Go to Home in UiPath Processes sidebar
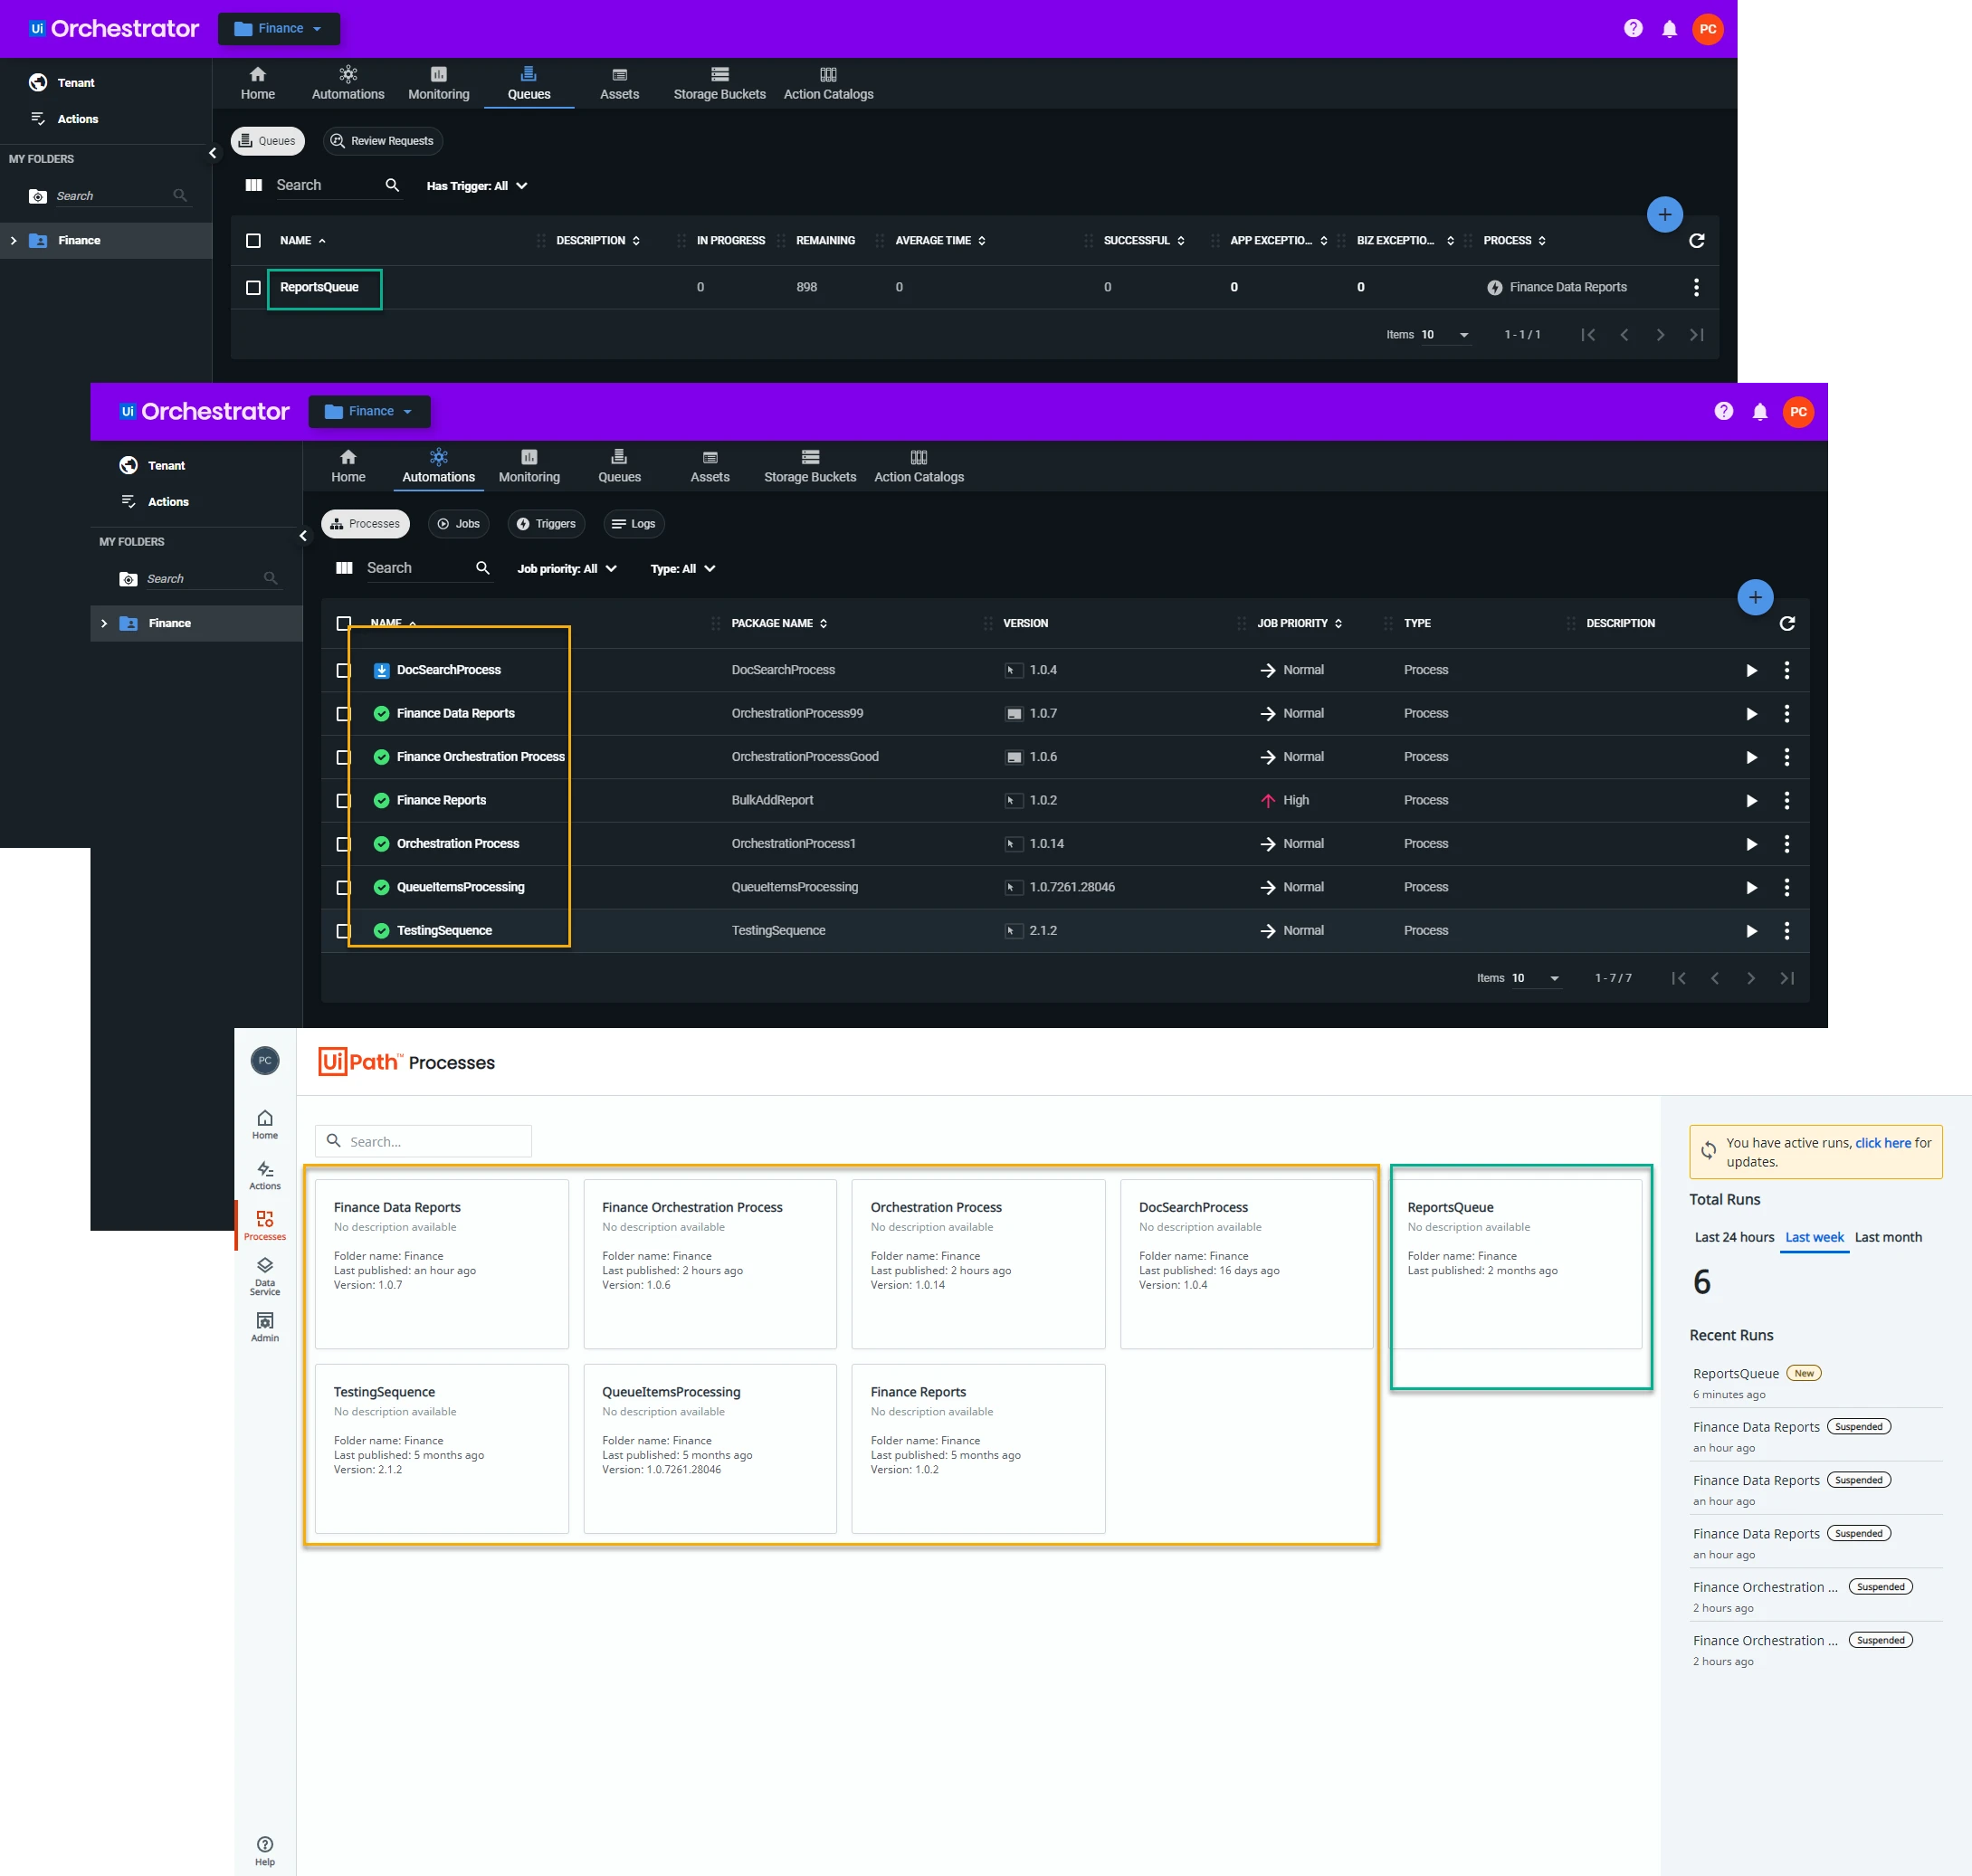 (265, 1124)
